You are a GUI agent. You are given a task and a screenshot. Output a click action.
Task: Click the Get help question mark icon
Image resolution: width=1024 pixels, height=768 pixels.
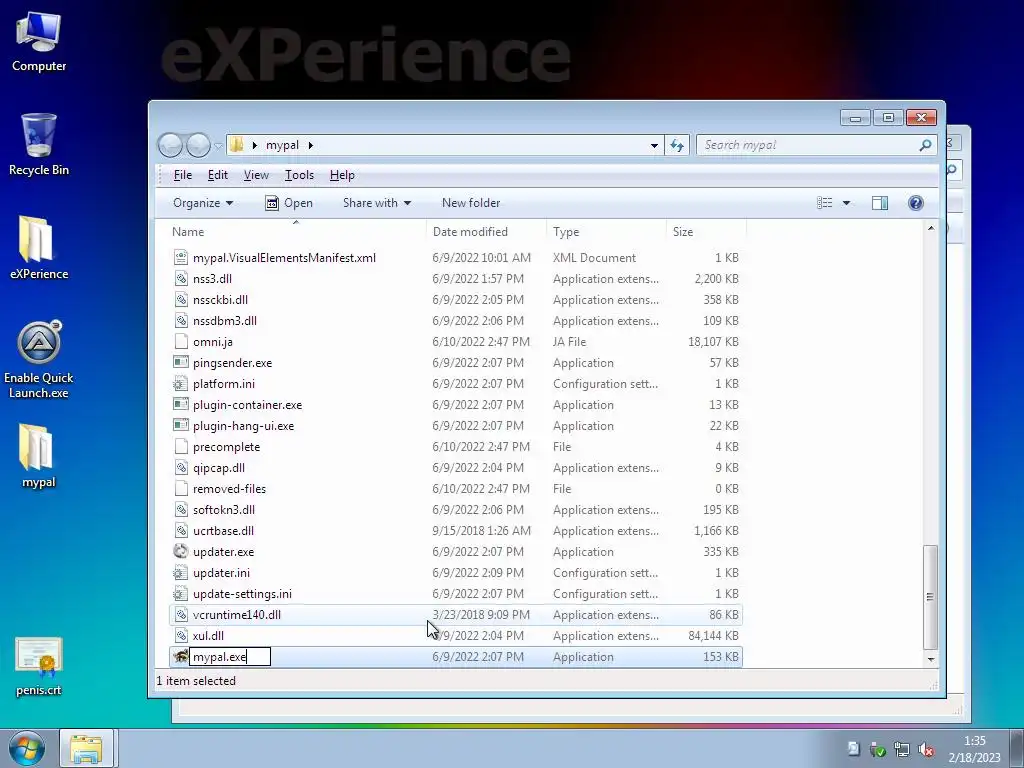pyautogui.click(x=916, y=203)
